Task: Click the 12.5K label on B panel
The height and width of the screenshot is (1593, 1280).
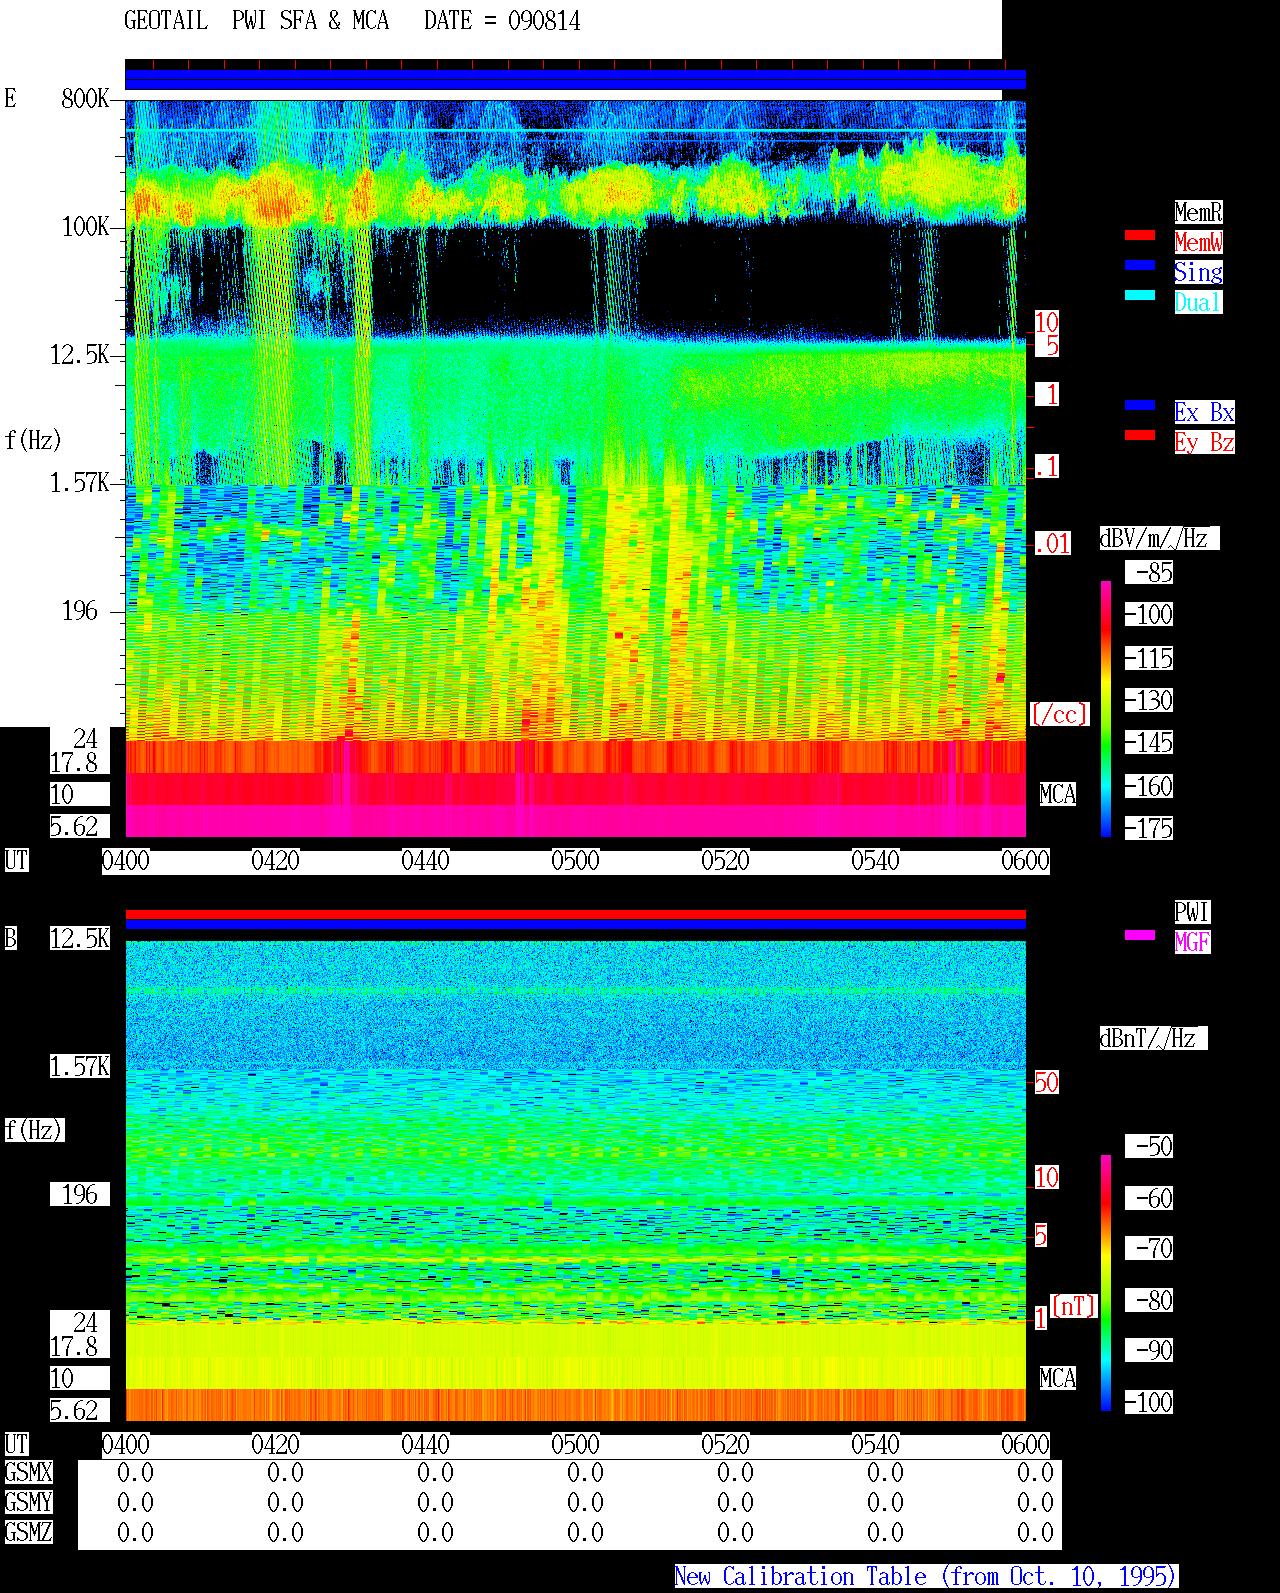Action: click(80, 939)
